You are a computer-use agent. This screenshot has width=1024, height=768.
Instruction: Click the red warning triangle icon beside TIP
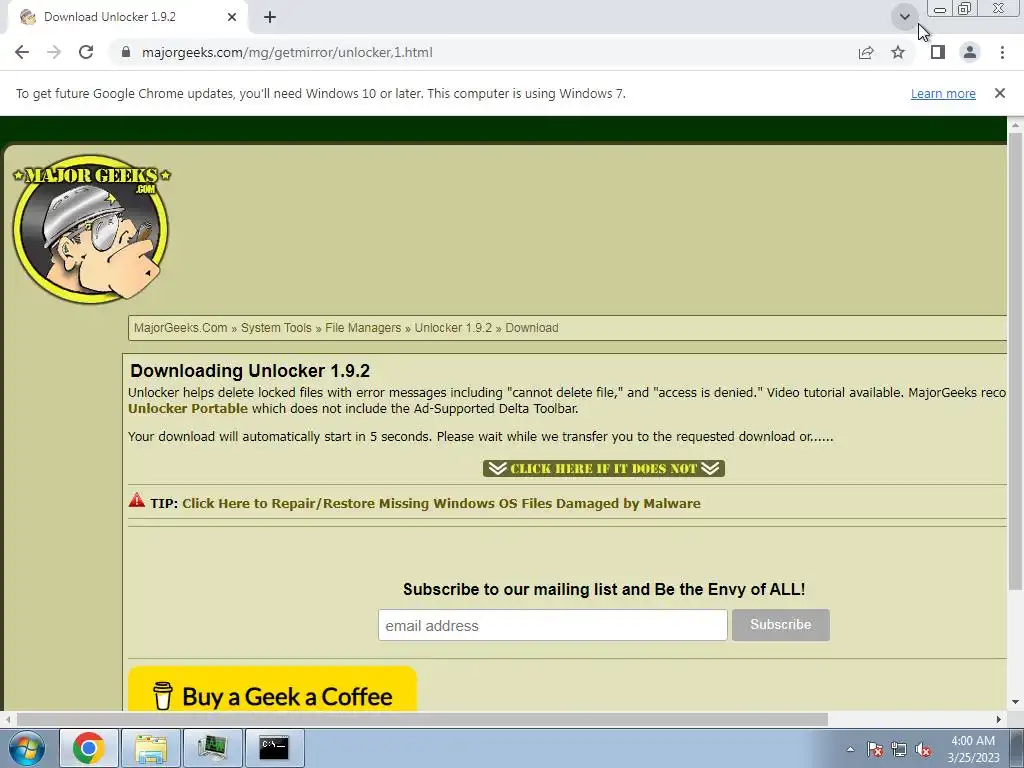coord(136,500)
